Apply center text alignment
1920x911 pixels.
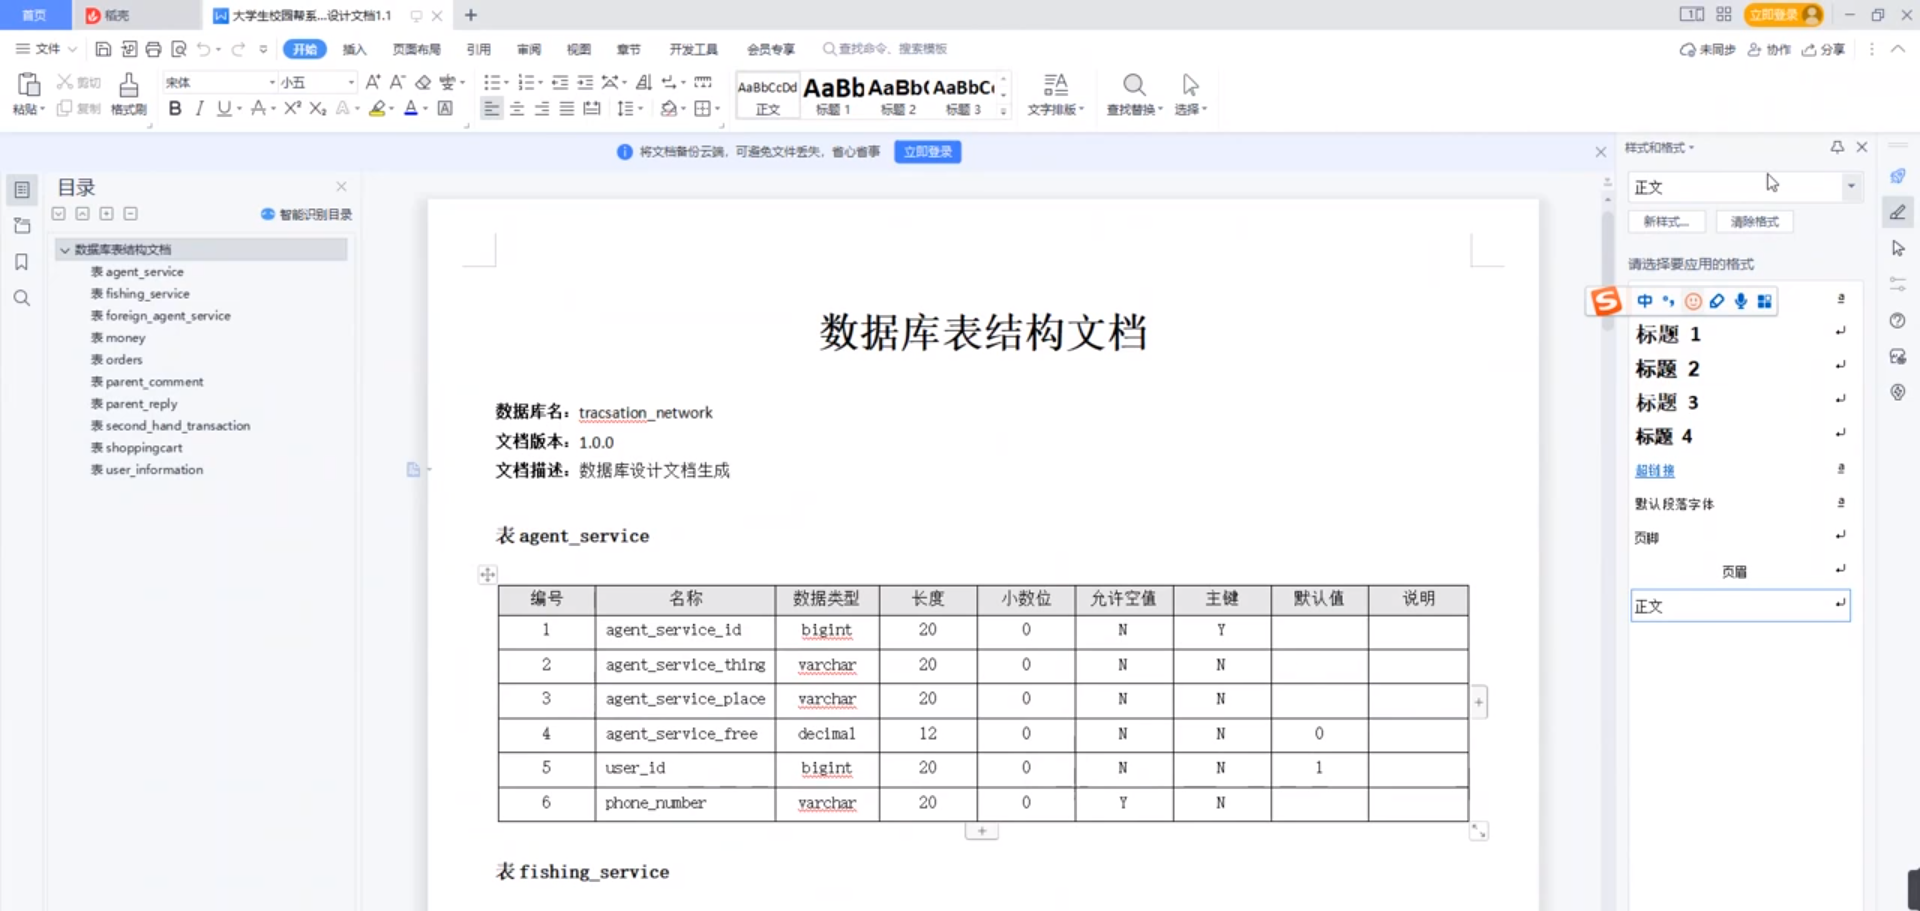coord(517,108)
